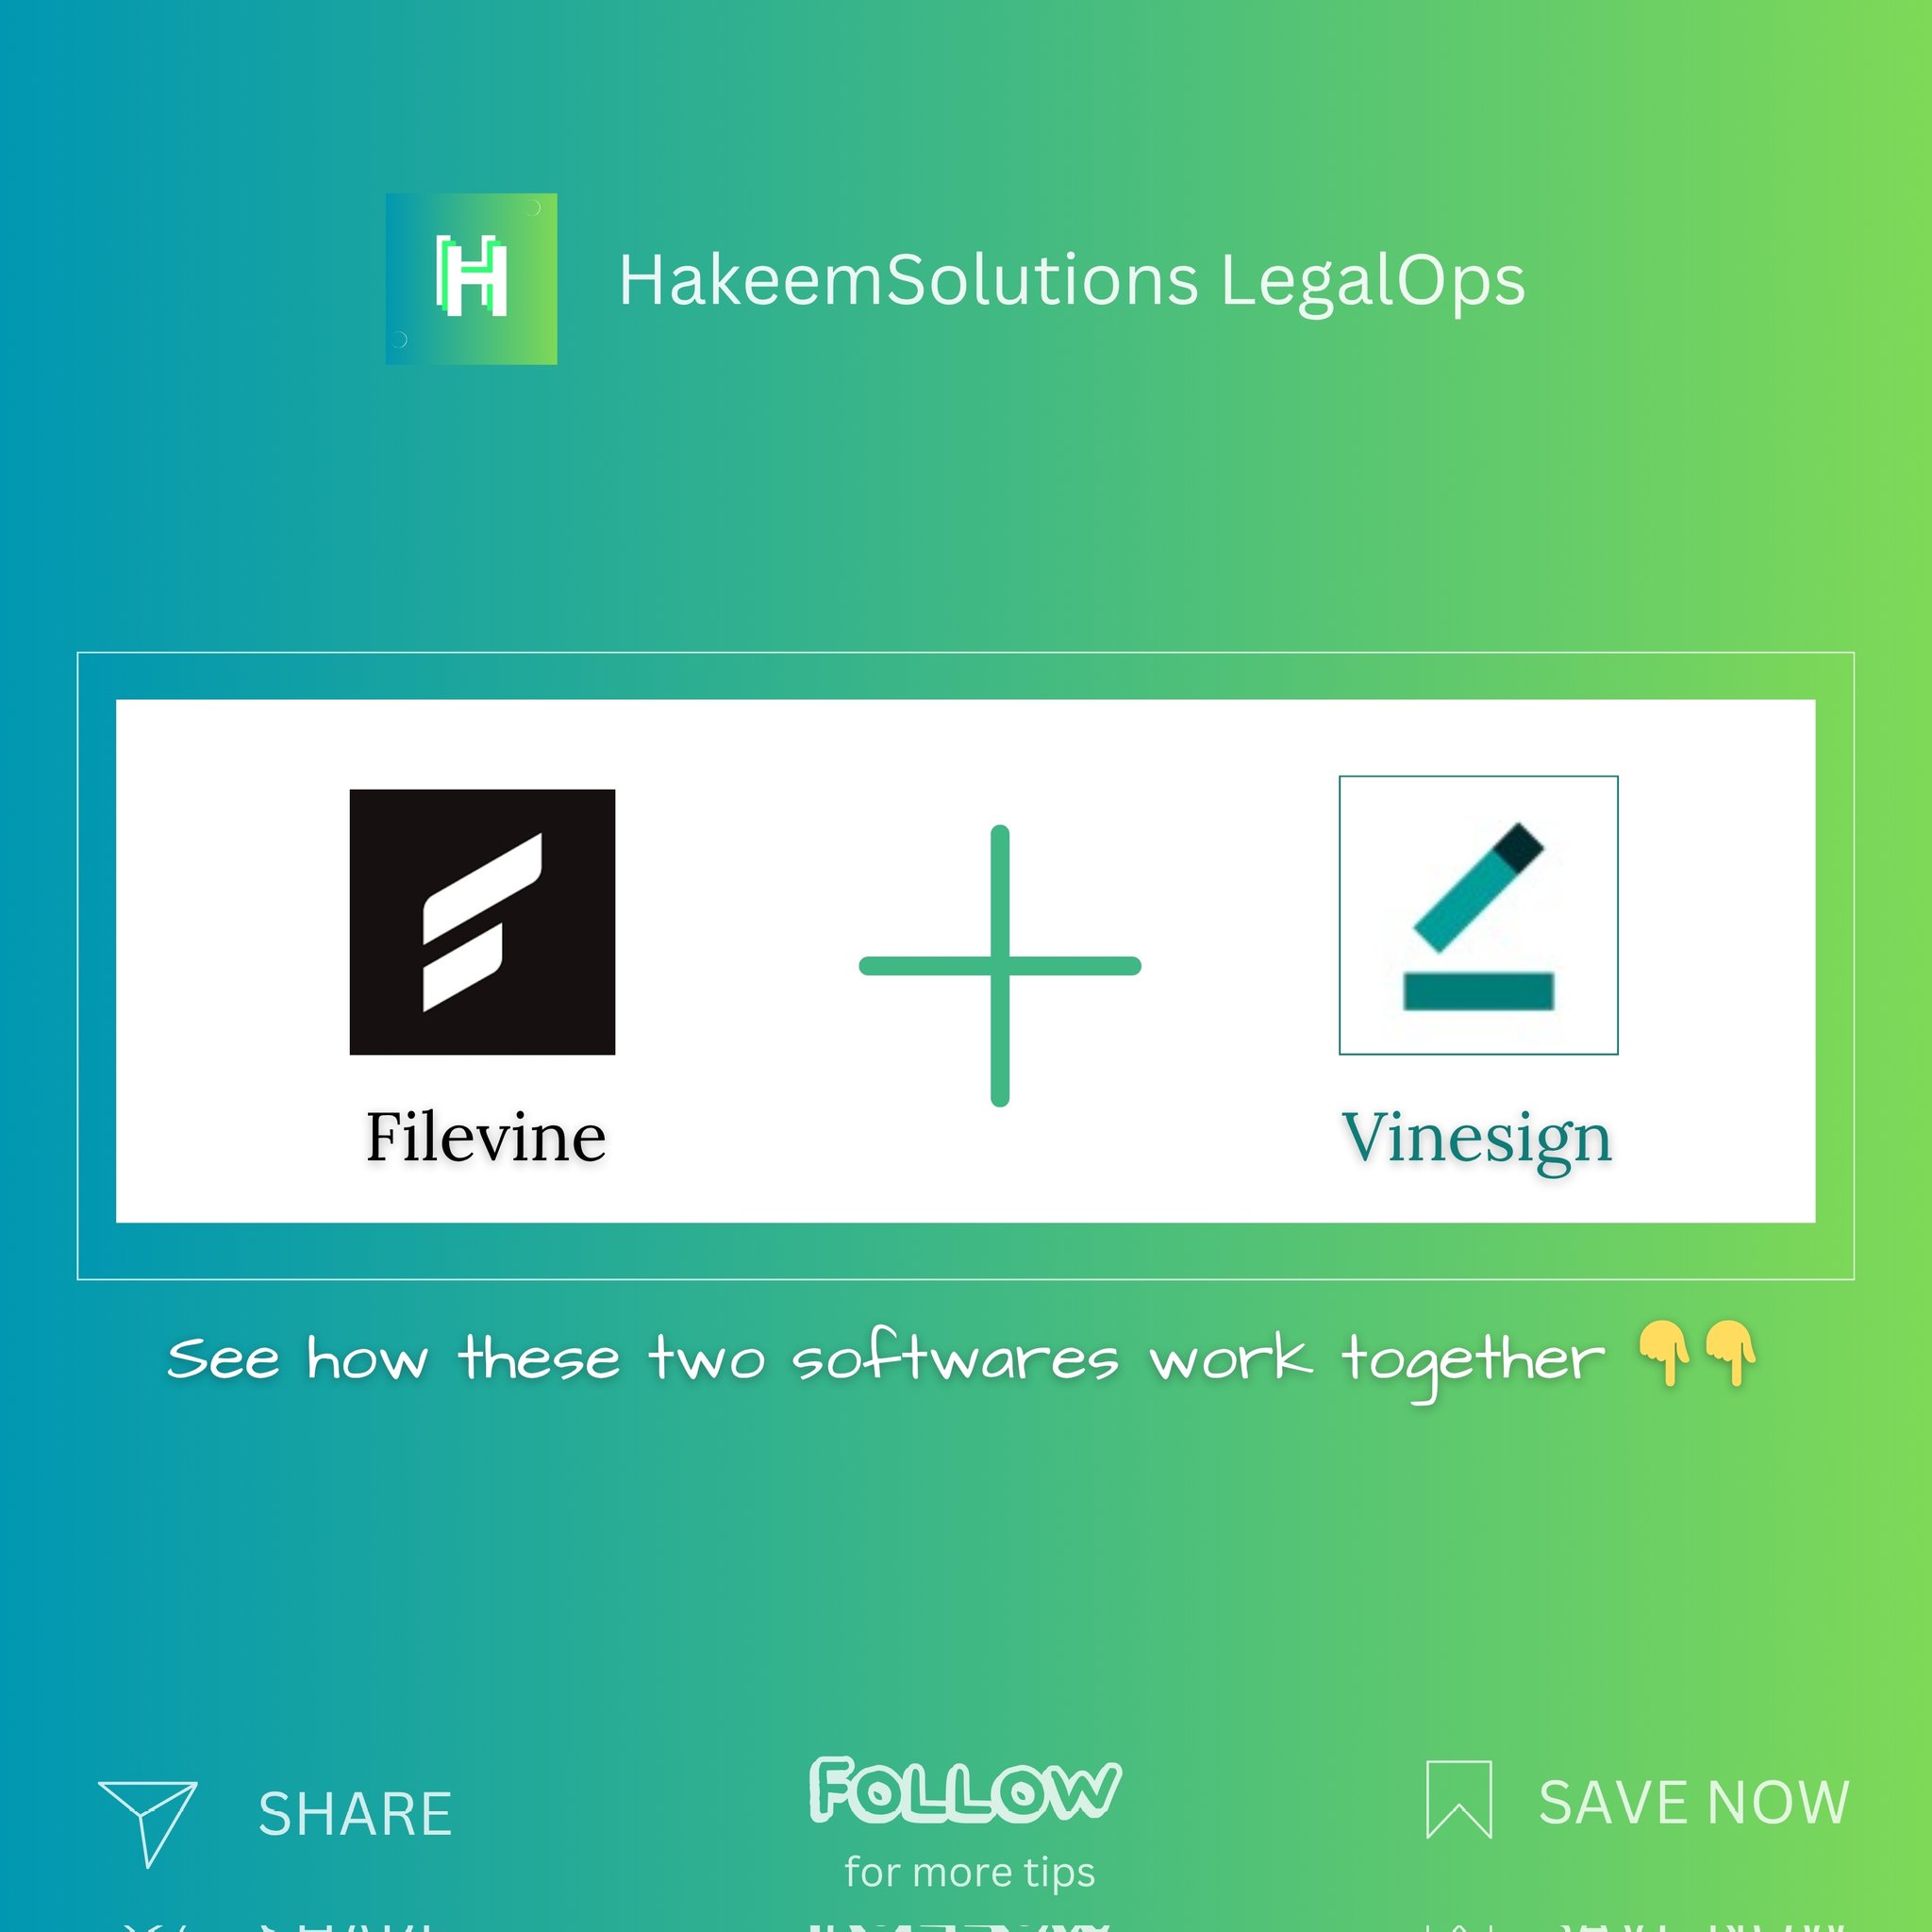Click the teal bar beneath the Vinesign pen
1932x1932 pixels.
click(1479, 991)
